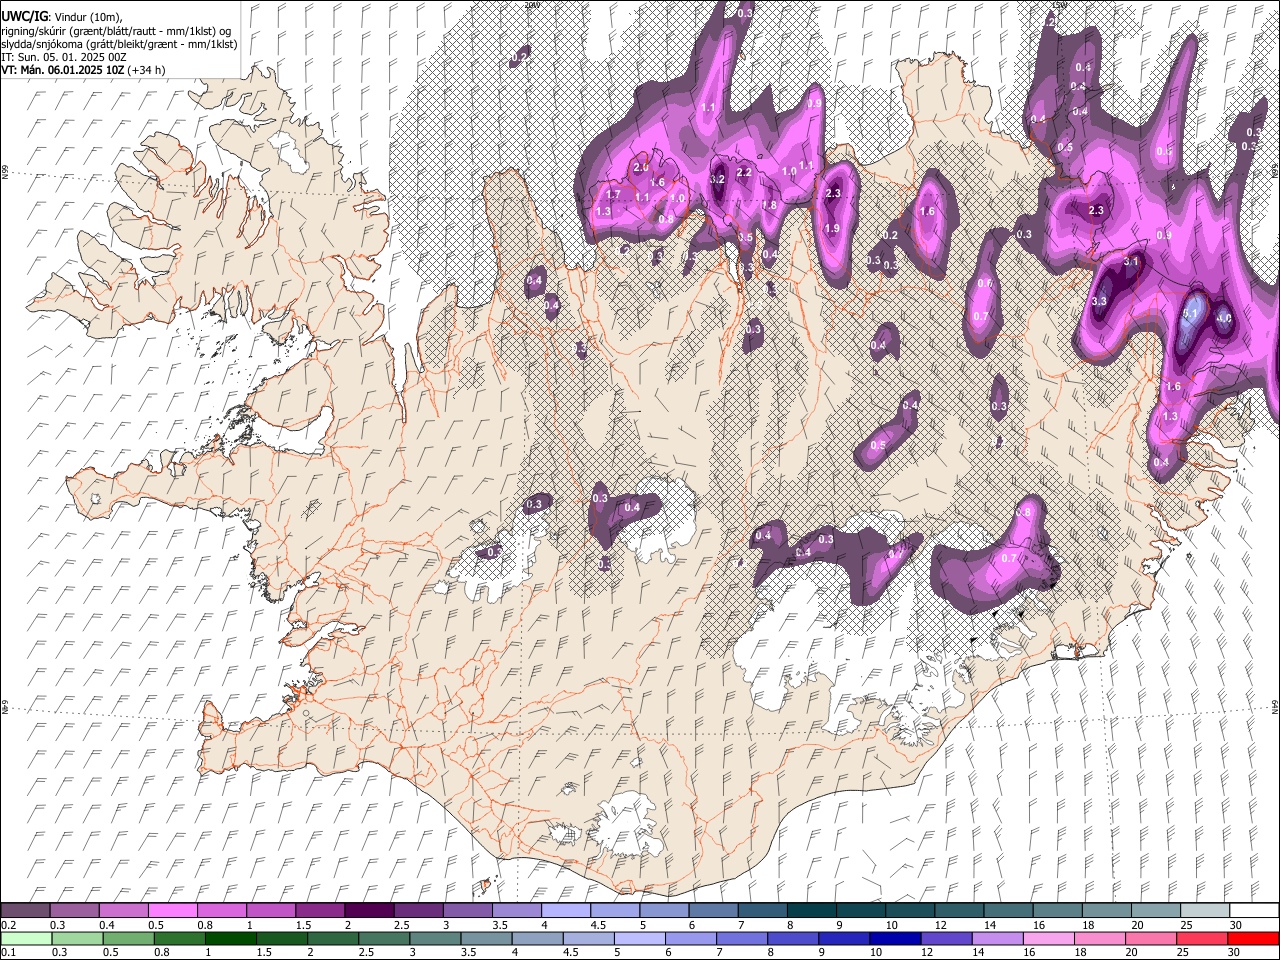Viewport: 1280px width, 960px height.
Task: Select the dark teal swatch at 8 in the top legend
Action: click(x=811, y=911)
